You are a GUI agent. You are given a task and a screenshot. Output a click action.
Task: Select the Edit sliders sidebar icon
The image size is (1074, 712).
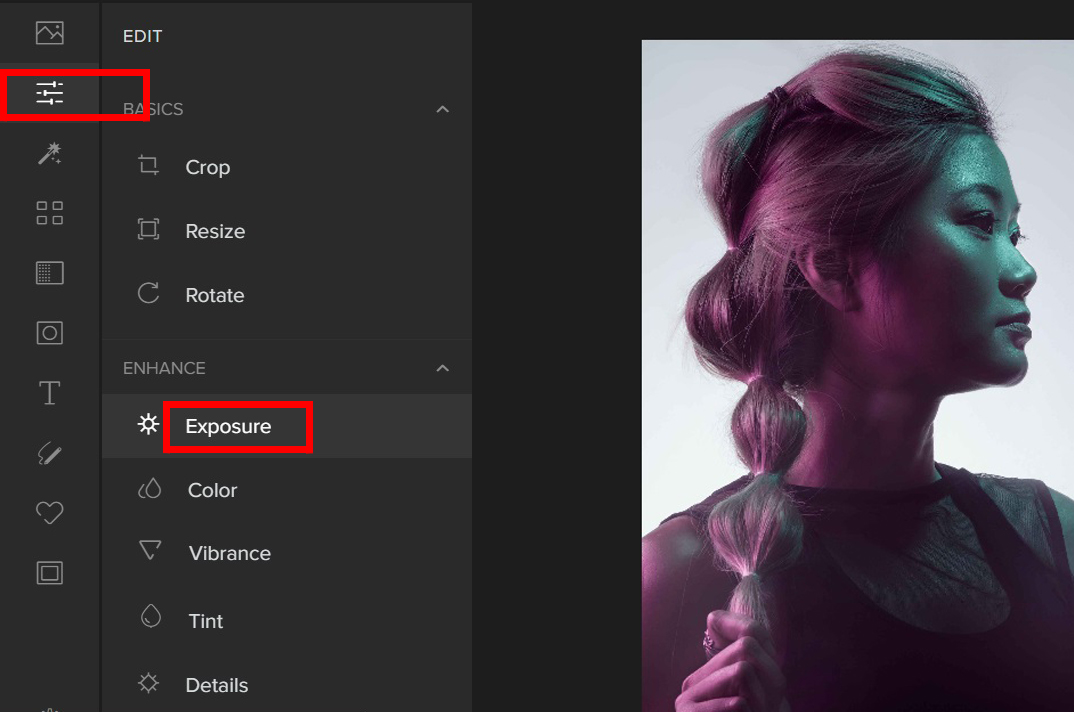[49, 94]
